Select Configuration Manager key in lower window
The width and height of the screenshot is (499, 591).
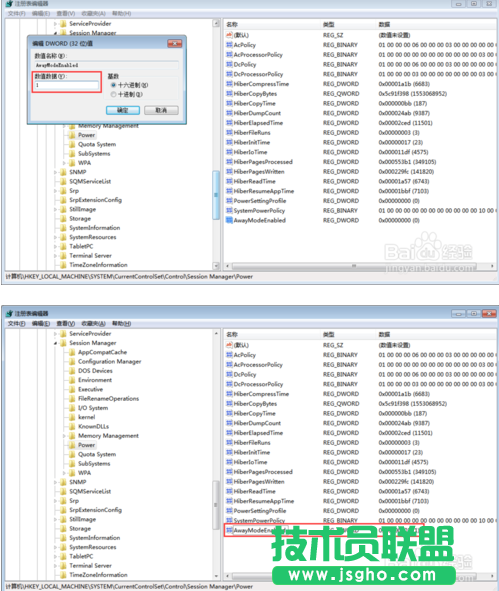coord(110,361)
